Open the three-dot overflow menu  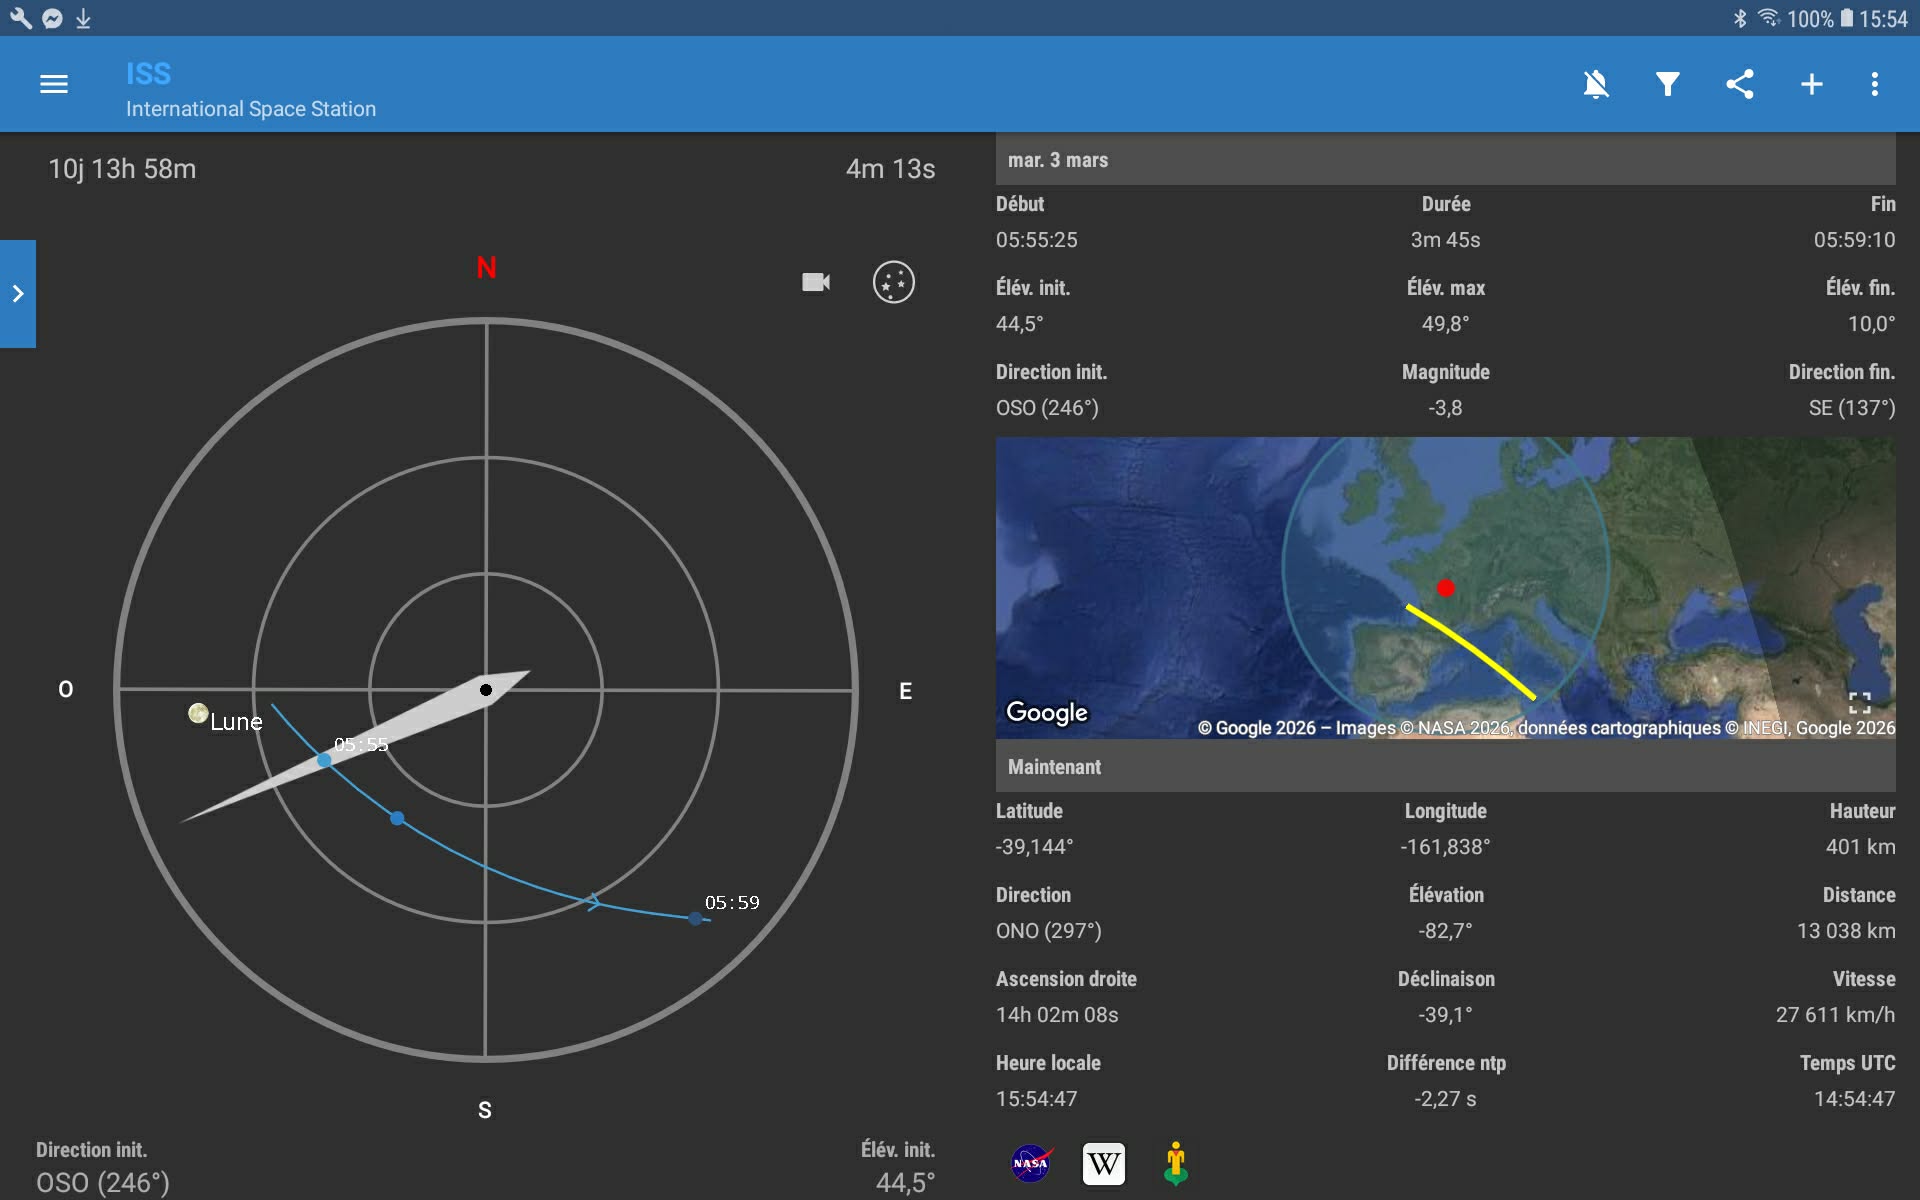1875,84
